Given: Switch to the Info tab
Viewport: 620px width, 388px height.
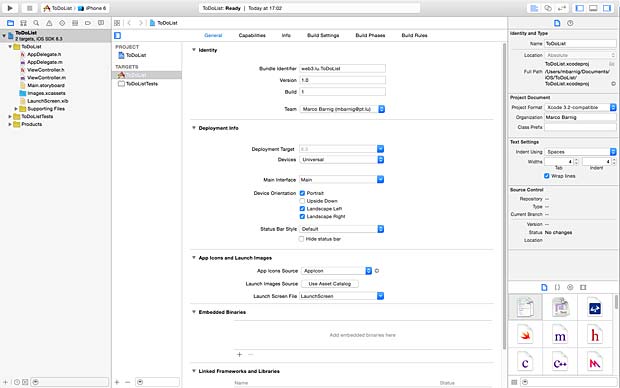Looking at the screenshot, I should (x=286, y=36).
